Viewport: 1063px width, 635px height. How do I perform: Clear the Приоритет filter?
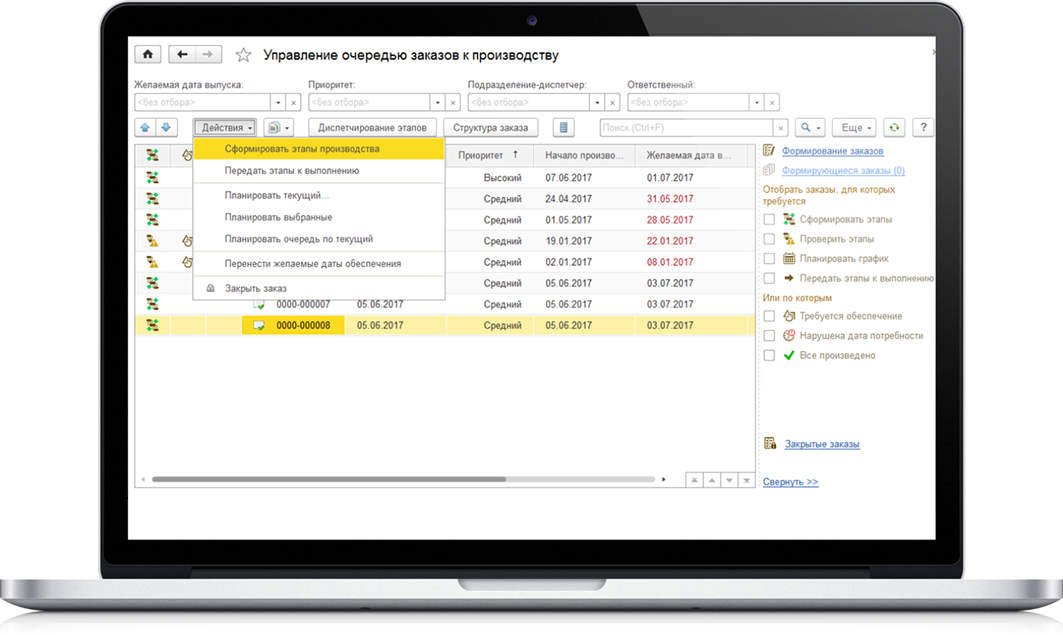(x=453, y=102)
